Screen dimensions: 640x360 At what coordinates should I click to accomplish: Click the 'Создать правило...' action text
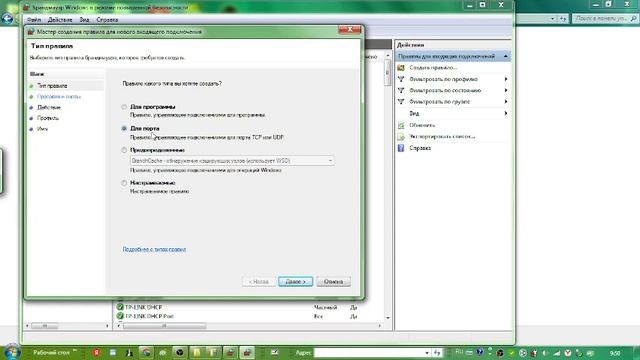(x=433, y=68)
